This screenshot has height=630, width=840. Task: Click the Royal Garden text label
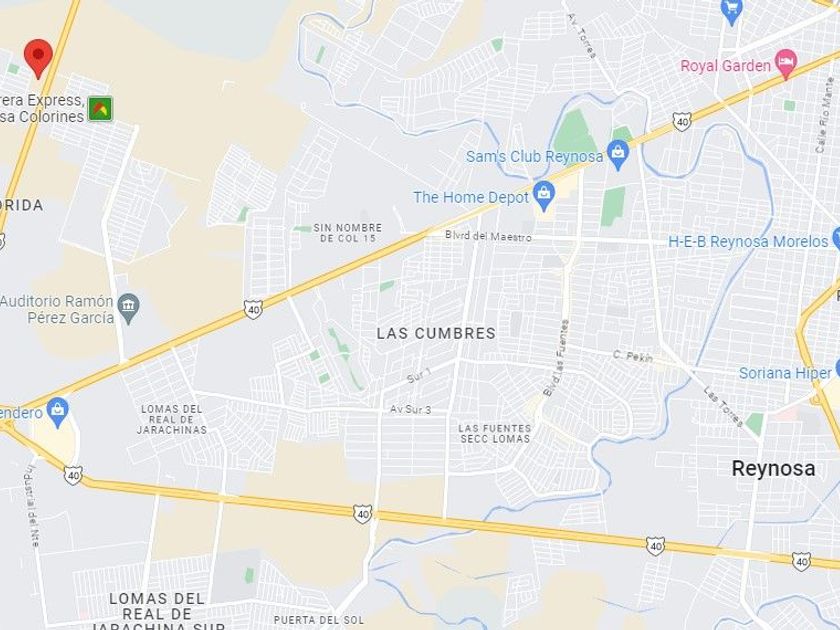click(x=725, y=66)
